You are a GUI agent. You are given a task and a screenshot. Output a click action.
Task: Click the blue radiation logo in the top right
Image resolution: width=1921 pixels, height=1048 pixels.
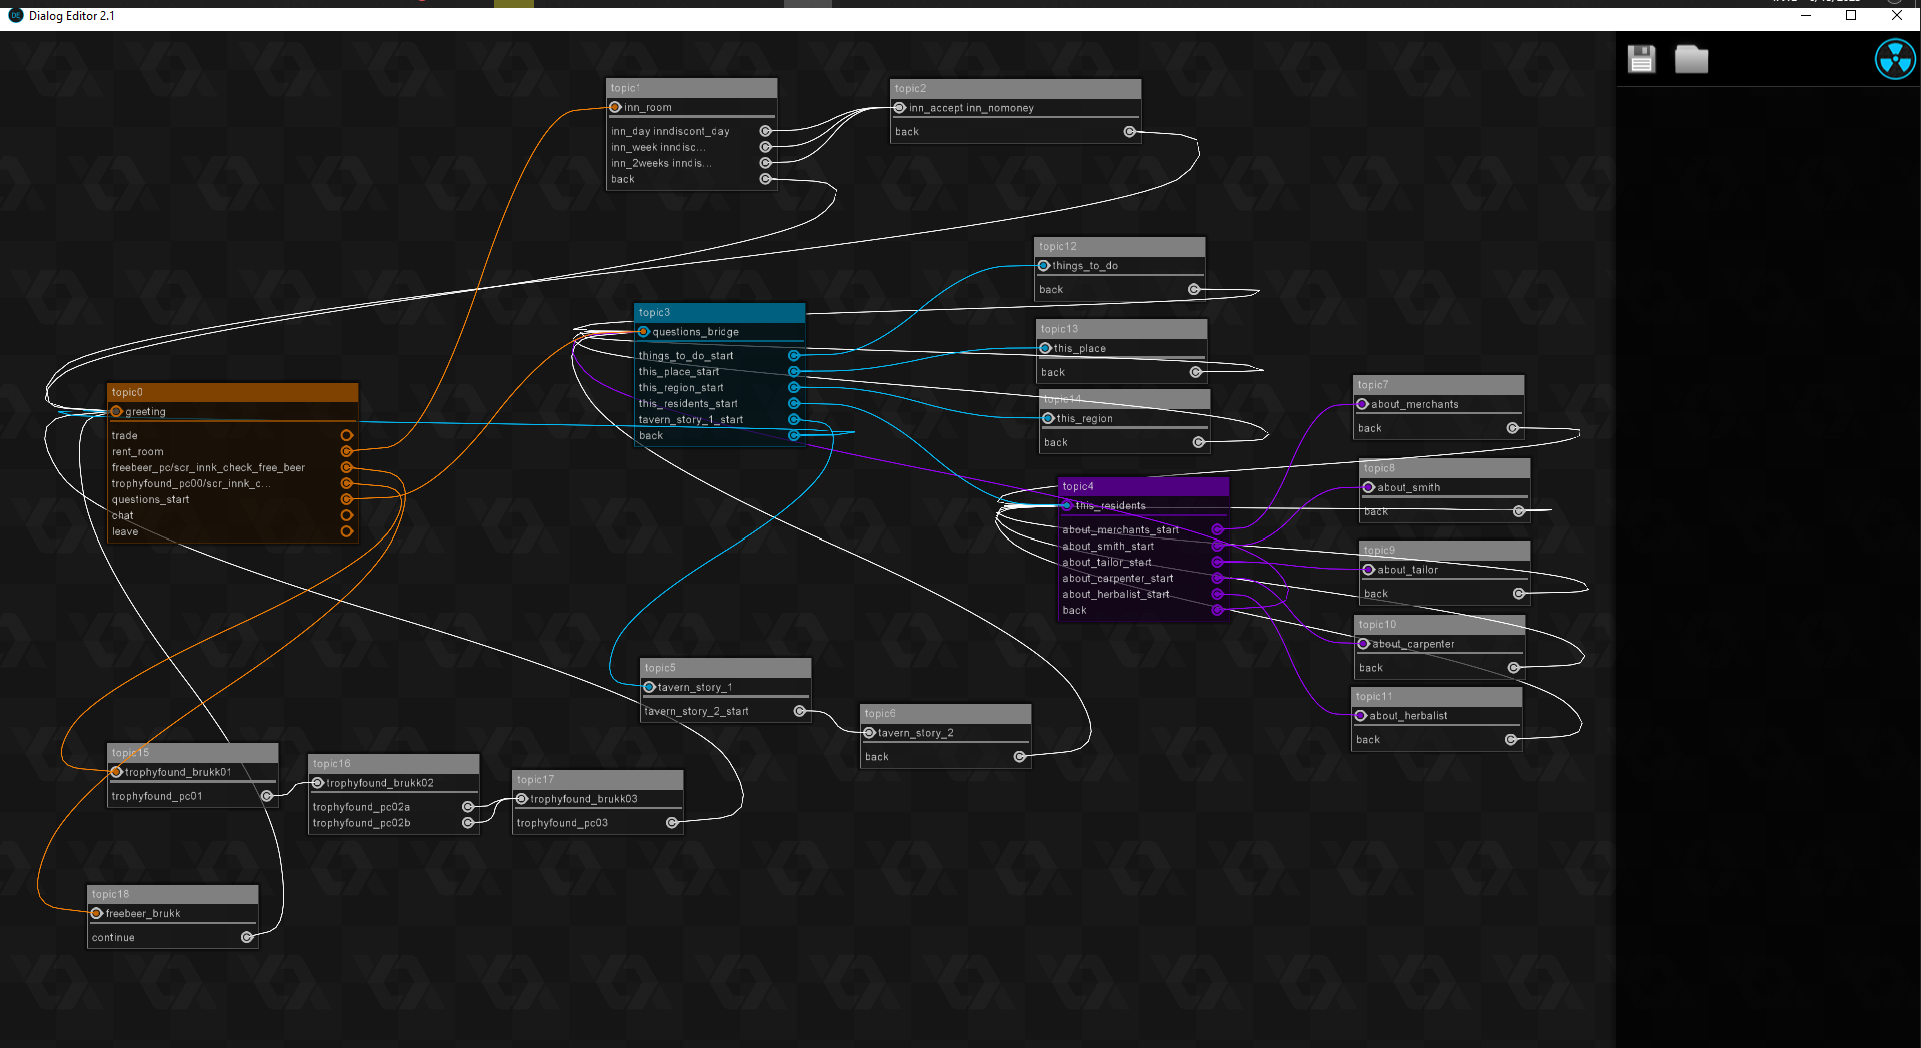[x=1895, y=59]
